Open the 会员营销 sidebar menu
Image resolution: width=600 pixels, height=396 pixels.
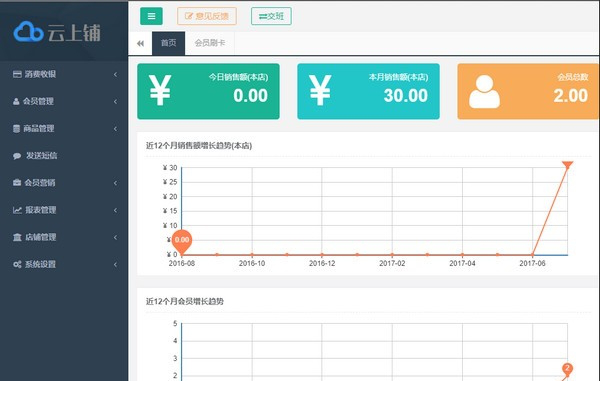[x=64, y=183]
